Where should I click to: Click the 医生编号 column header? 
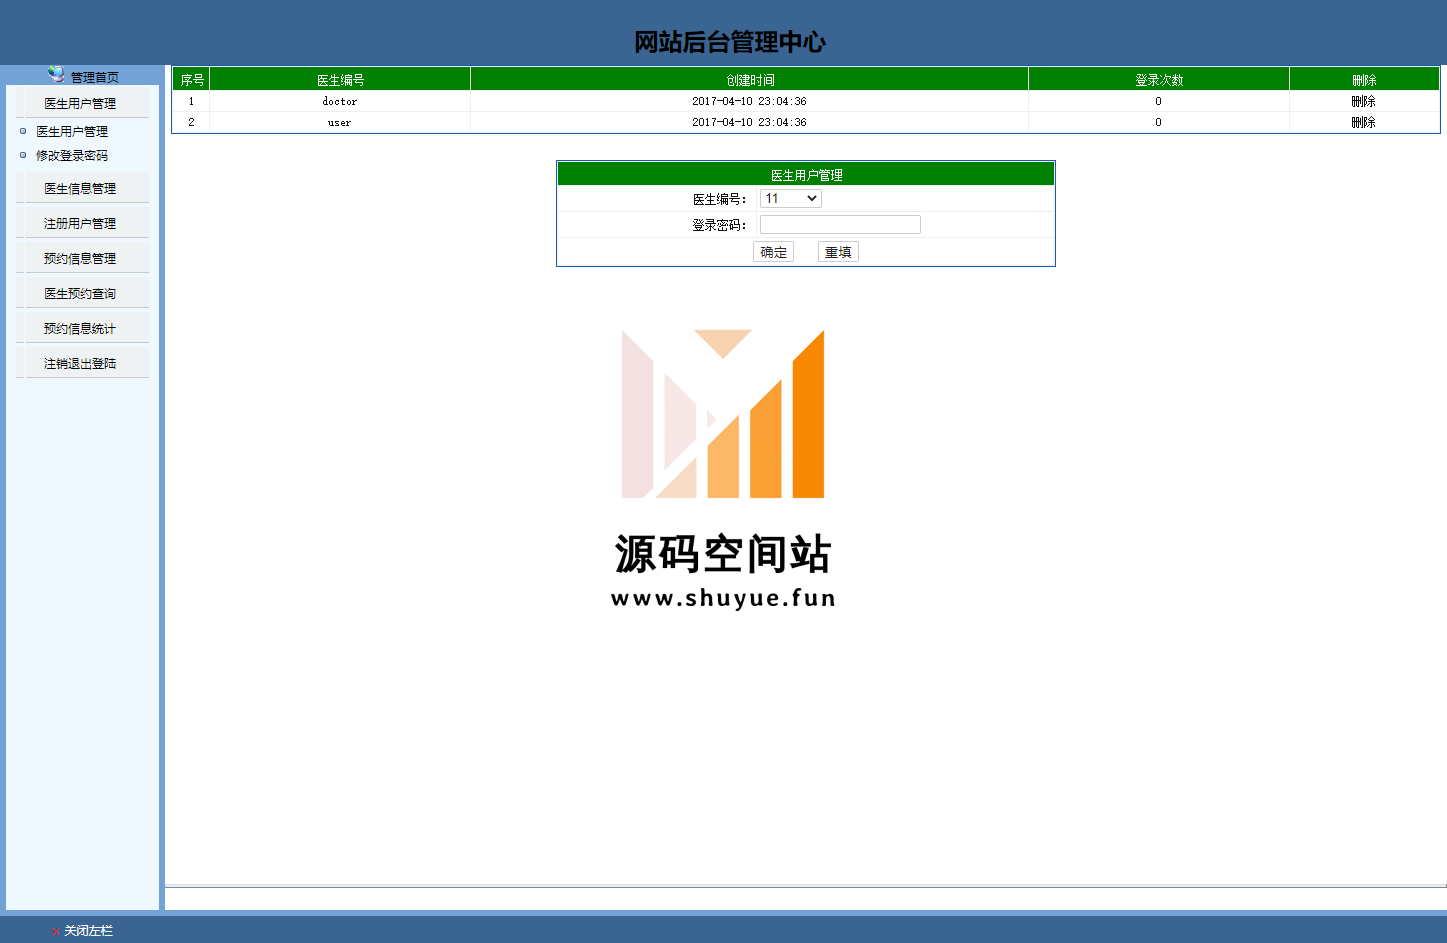point(340,79)
